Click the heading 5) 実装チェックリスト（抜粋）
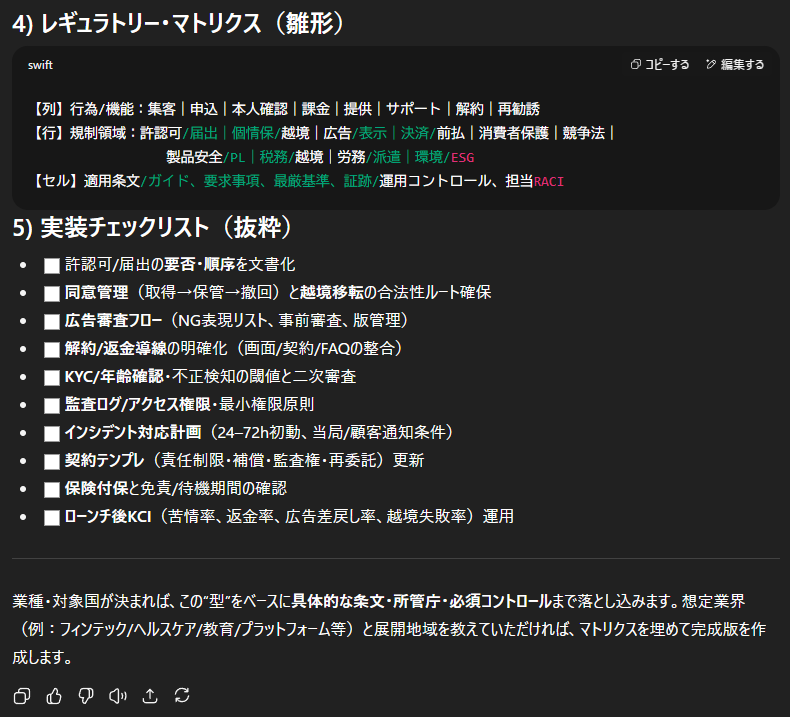Screen dimensions: 790x717 click(x=153, y=227)
